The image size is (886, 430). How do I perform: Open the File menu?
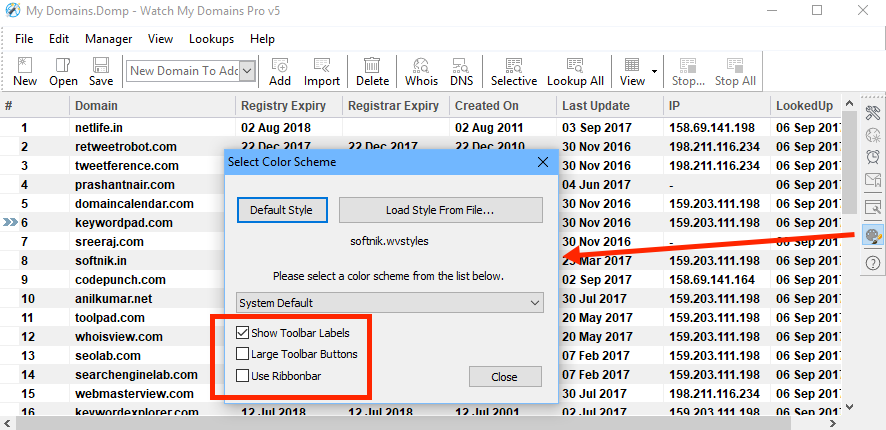click(24, 39)
